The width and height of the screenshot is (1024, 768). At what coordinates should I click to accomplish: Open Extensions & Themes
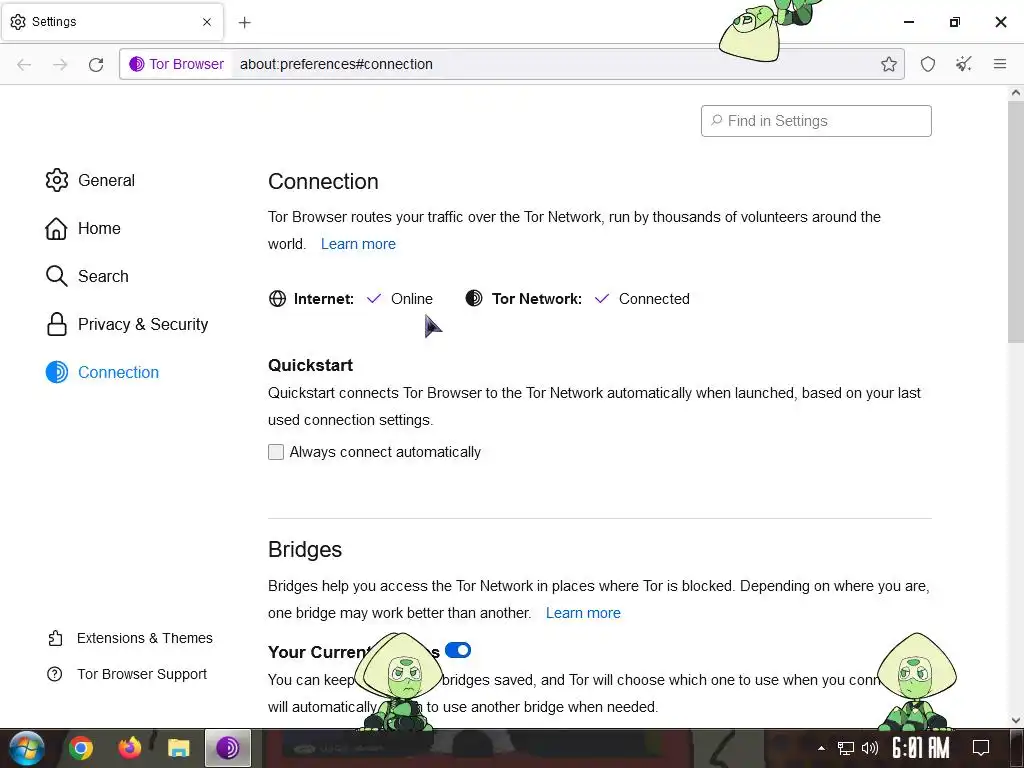(130, 638)
